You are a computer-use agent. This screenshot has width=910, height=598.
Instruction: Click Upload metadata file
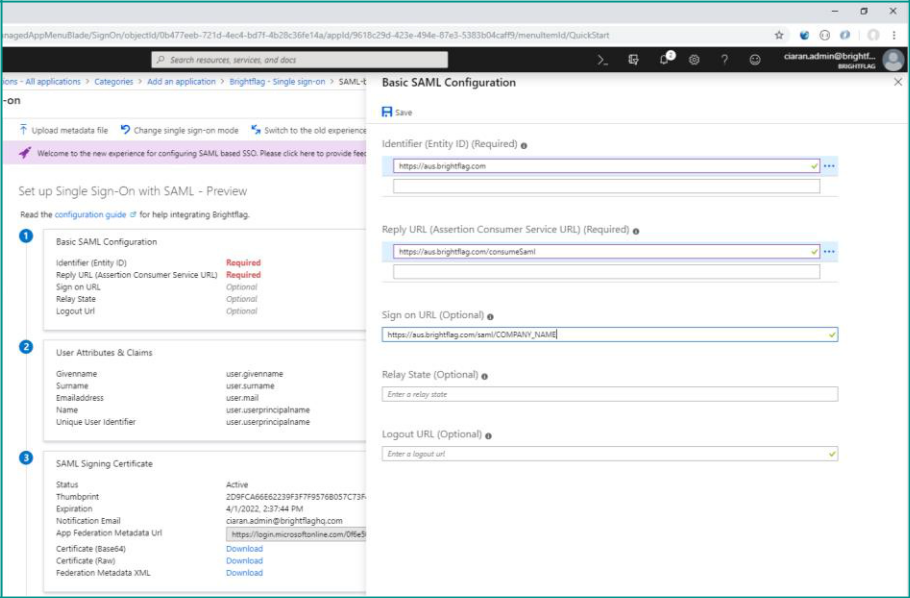[63, 130]
